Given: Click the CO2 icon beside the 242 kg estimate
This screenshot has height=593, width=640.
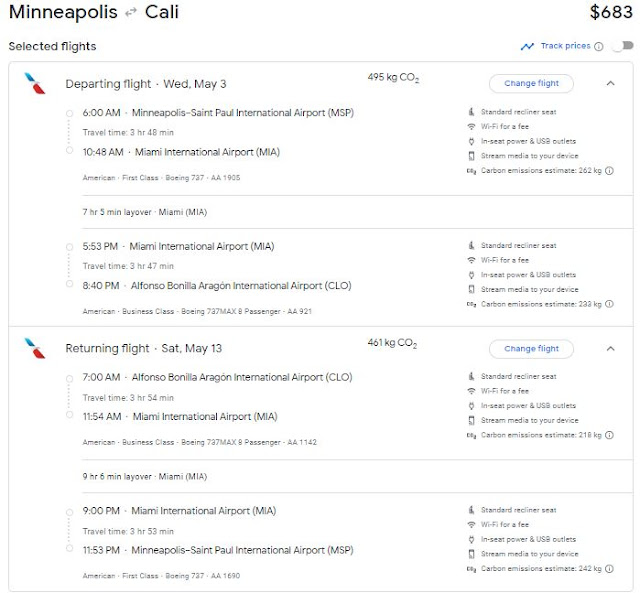Looking at the screenshot, I should coord(471,569).
